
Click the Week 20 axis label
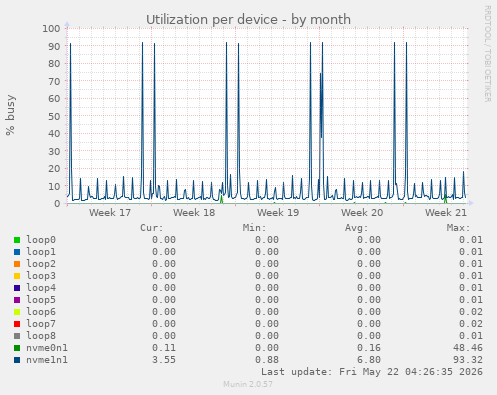point(362,213)
